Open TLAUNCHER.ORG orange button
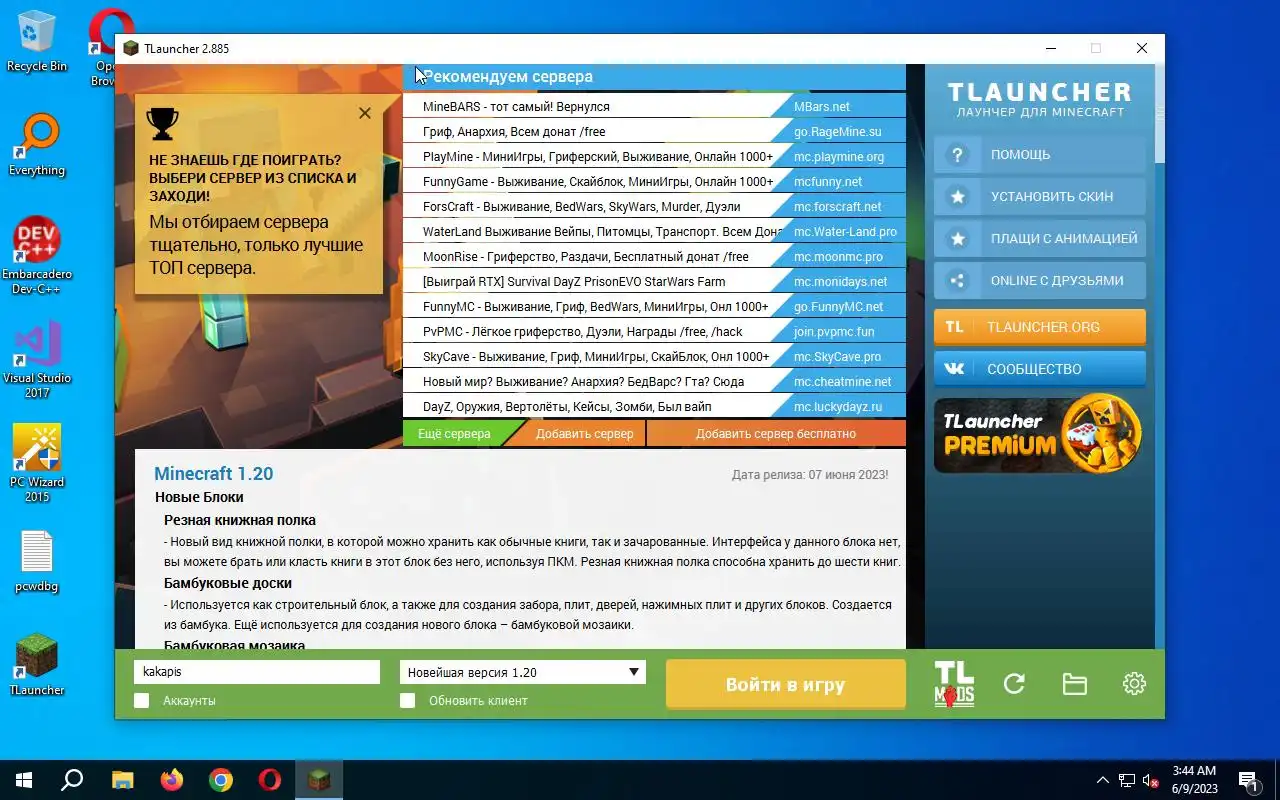The height and width of the screenshot is (800, 1280). (x=1040, y=327)
